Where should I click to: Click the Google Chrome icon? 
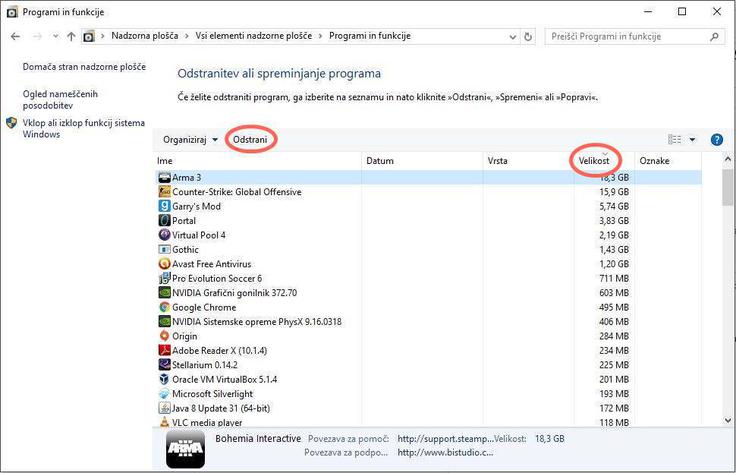coord(164,307)
